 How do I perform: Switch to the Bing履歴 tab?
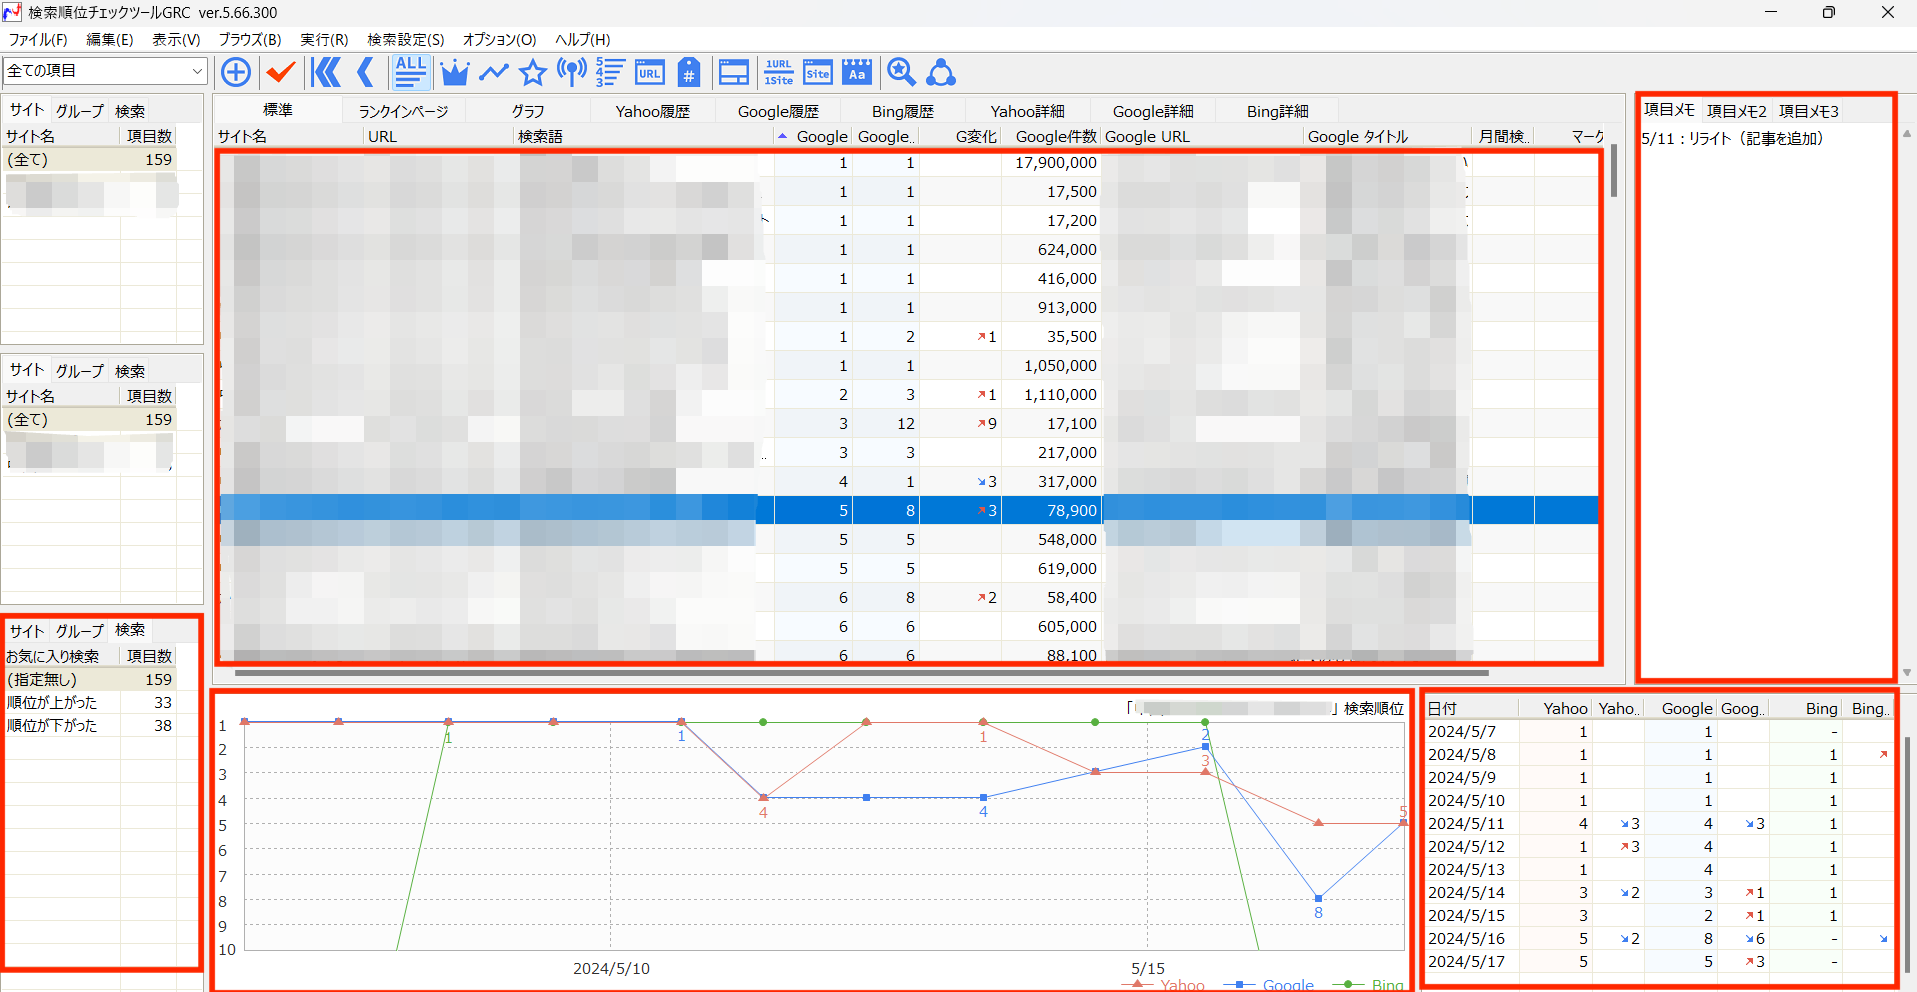pyautogui.click(x=903, y=111)
